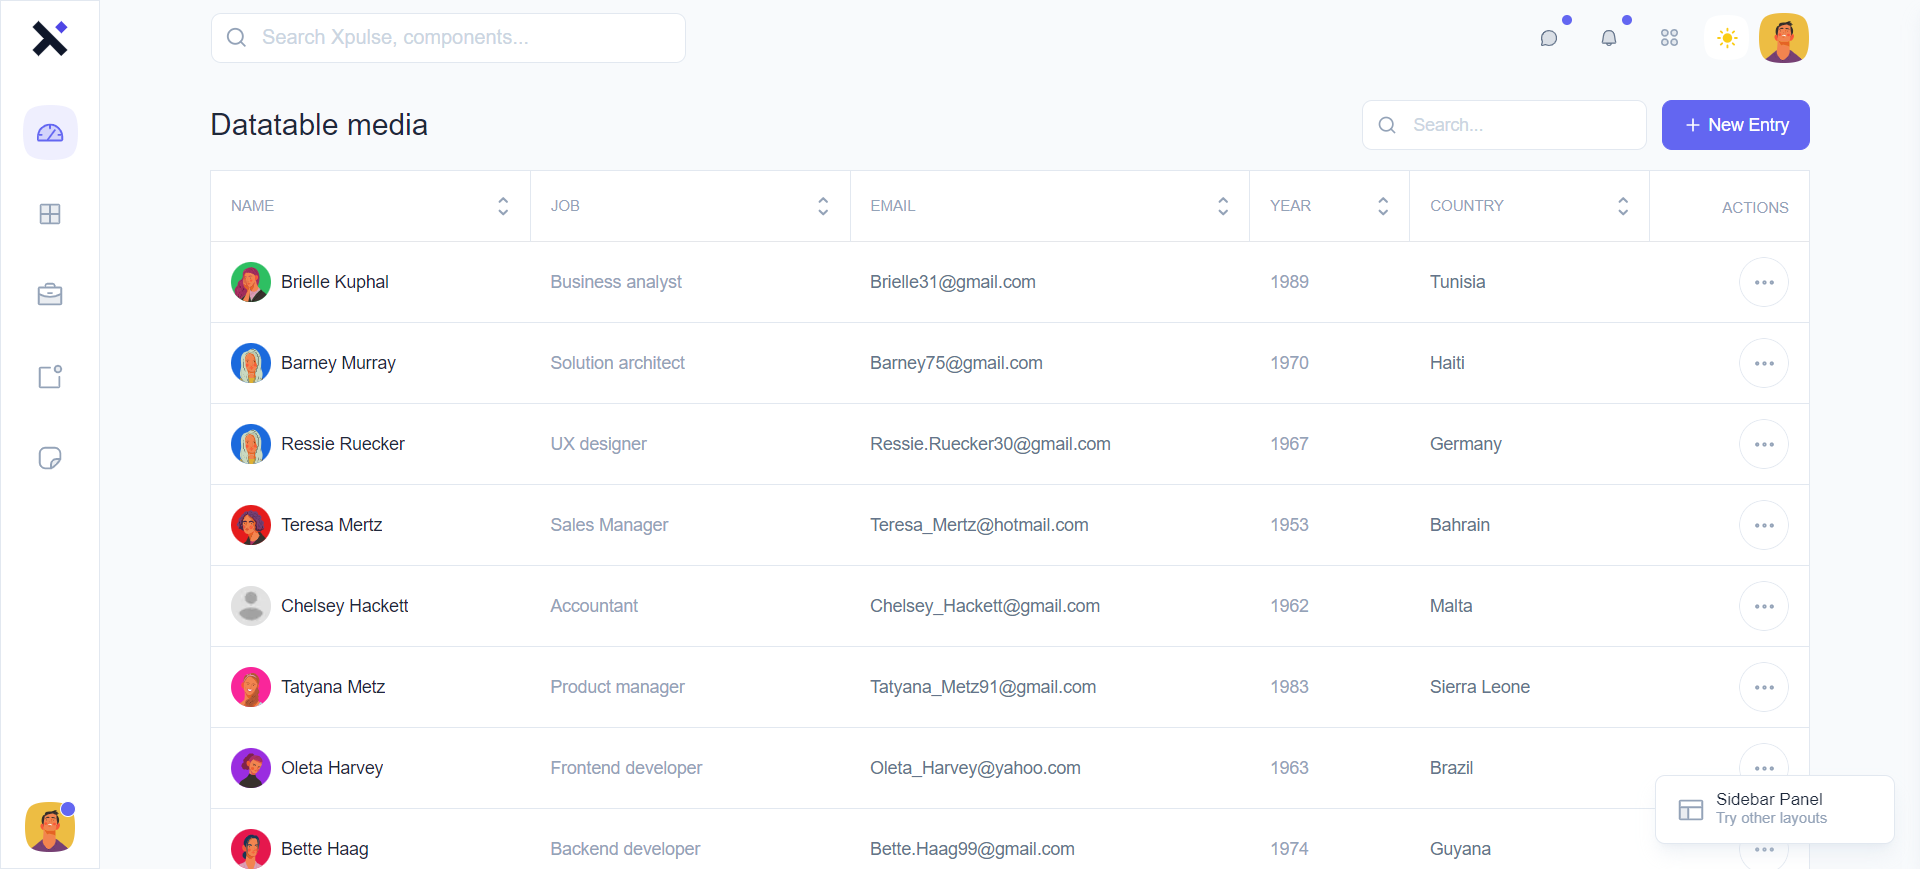
Task: Open the dashboard gauge sidebar icon
Action: click(50, 133)
